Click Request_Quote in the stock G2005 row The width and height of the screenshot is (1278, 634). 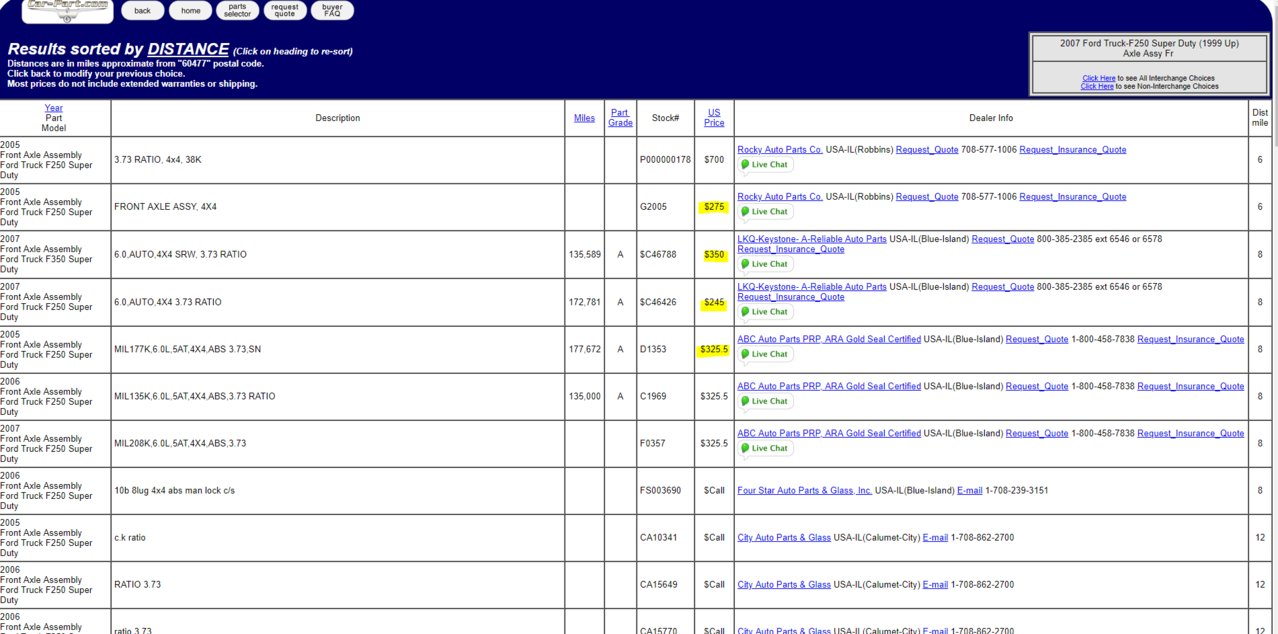tap(927, 197)
